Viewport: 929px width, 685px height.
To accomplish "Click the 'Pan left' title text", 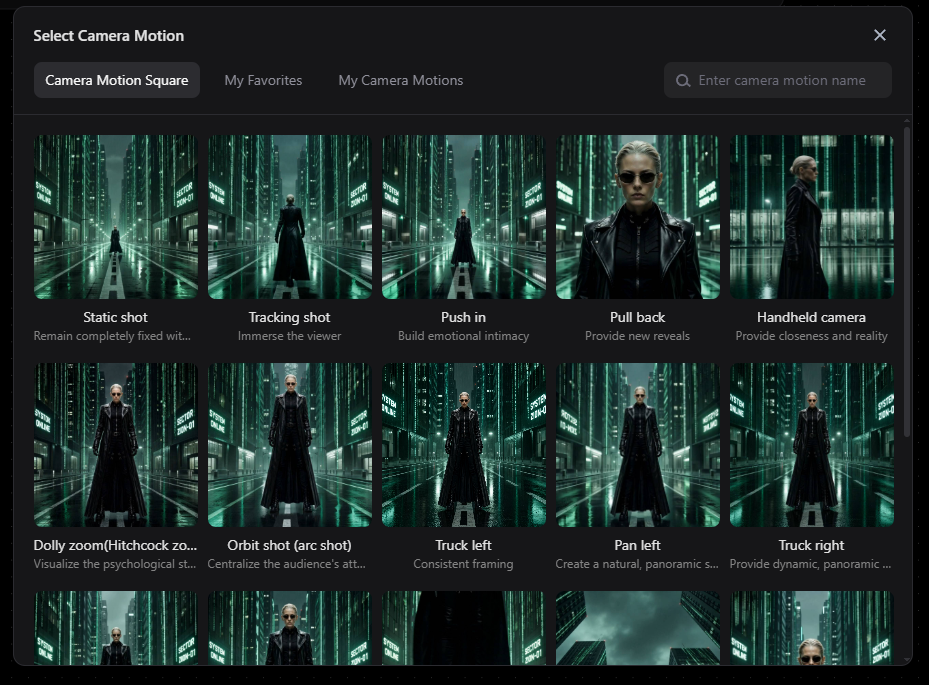I will [638, 545].
